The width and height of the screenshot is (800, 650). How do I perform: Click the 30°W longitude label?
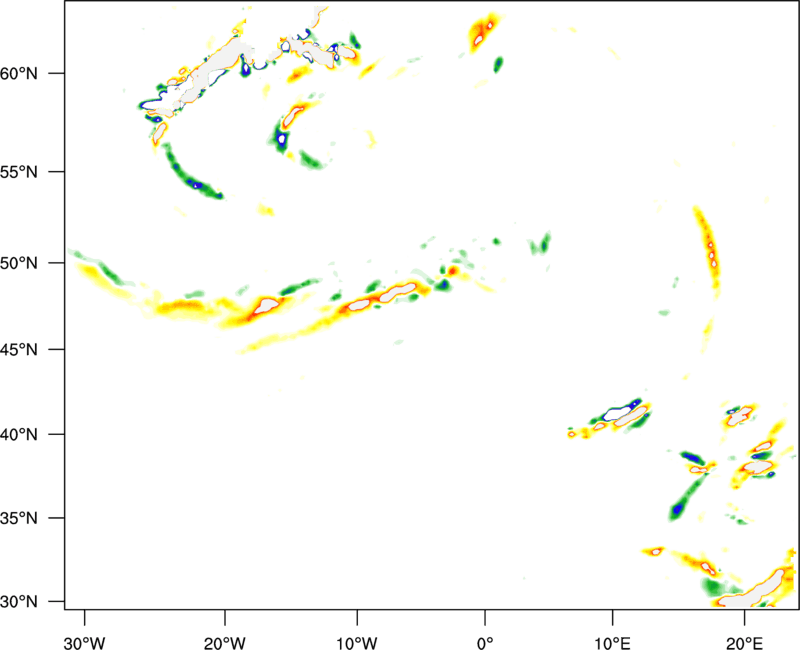[84, 643]
